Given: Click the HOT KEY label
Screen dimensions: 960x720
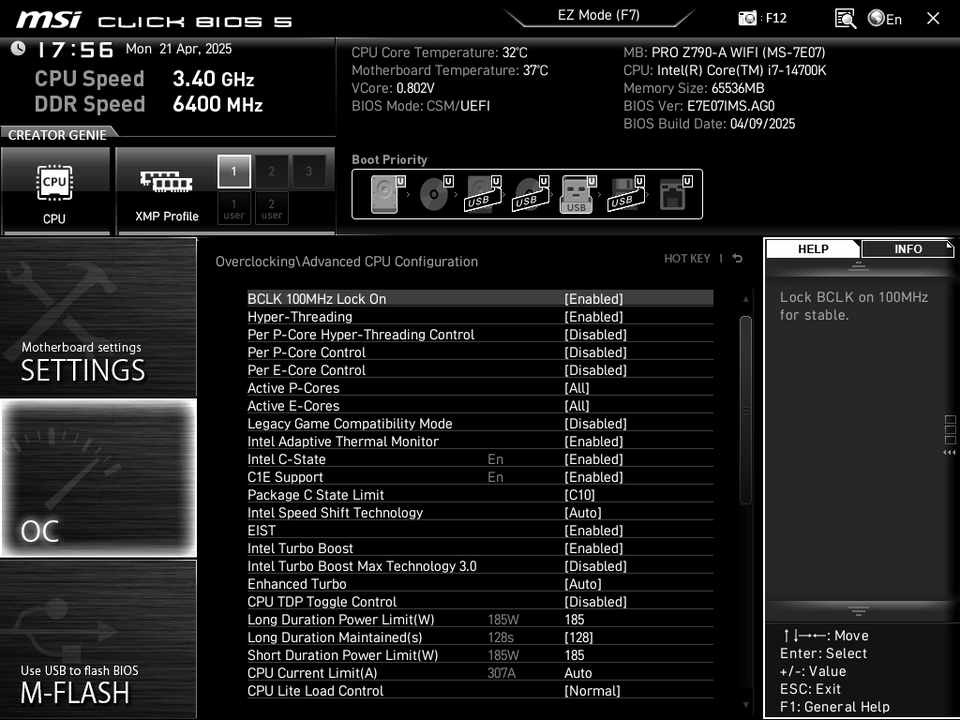Looking at the screenshot, I should pyautogui.click(x=687, y=258).
